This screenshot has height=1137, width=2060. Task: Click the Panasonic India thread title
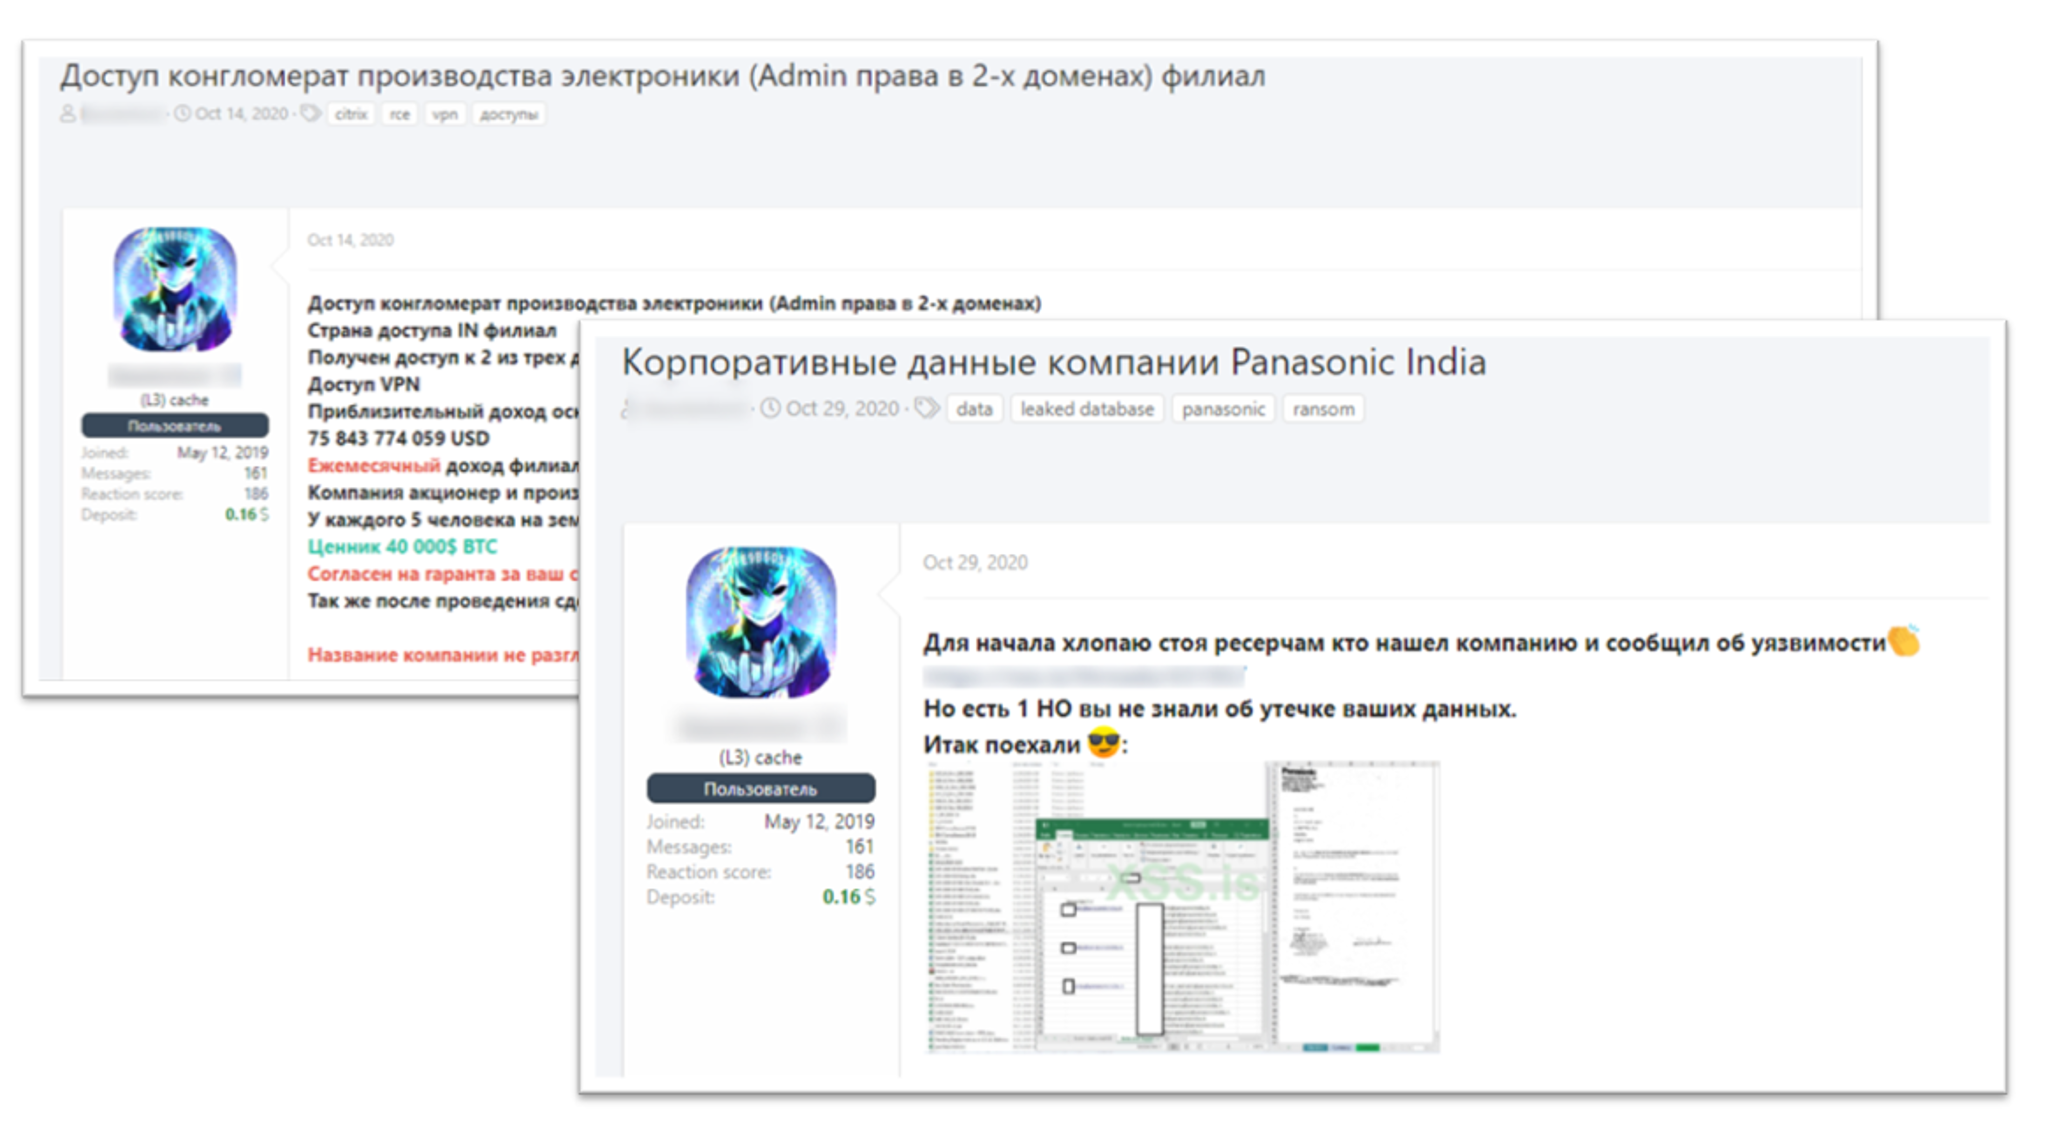coord(1054,362)
